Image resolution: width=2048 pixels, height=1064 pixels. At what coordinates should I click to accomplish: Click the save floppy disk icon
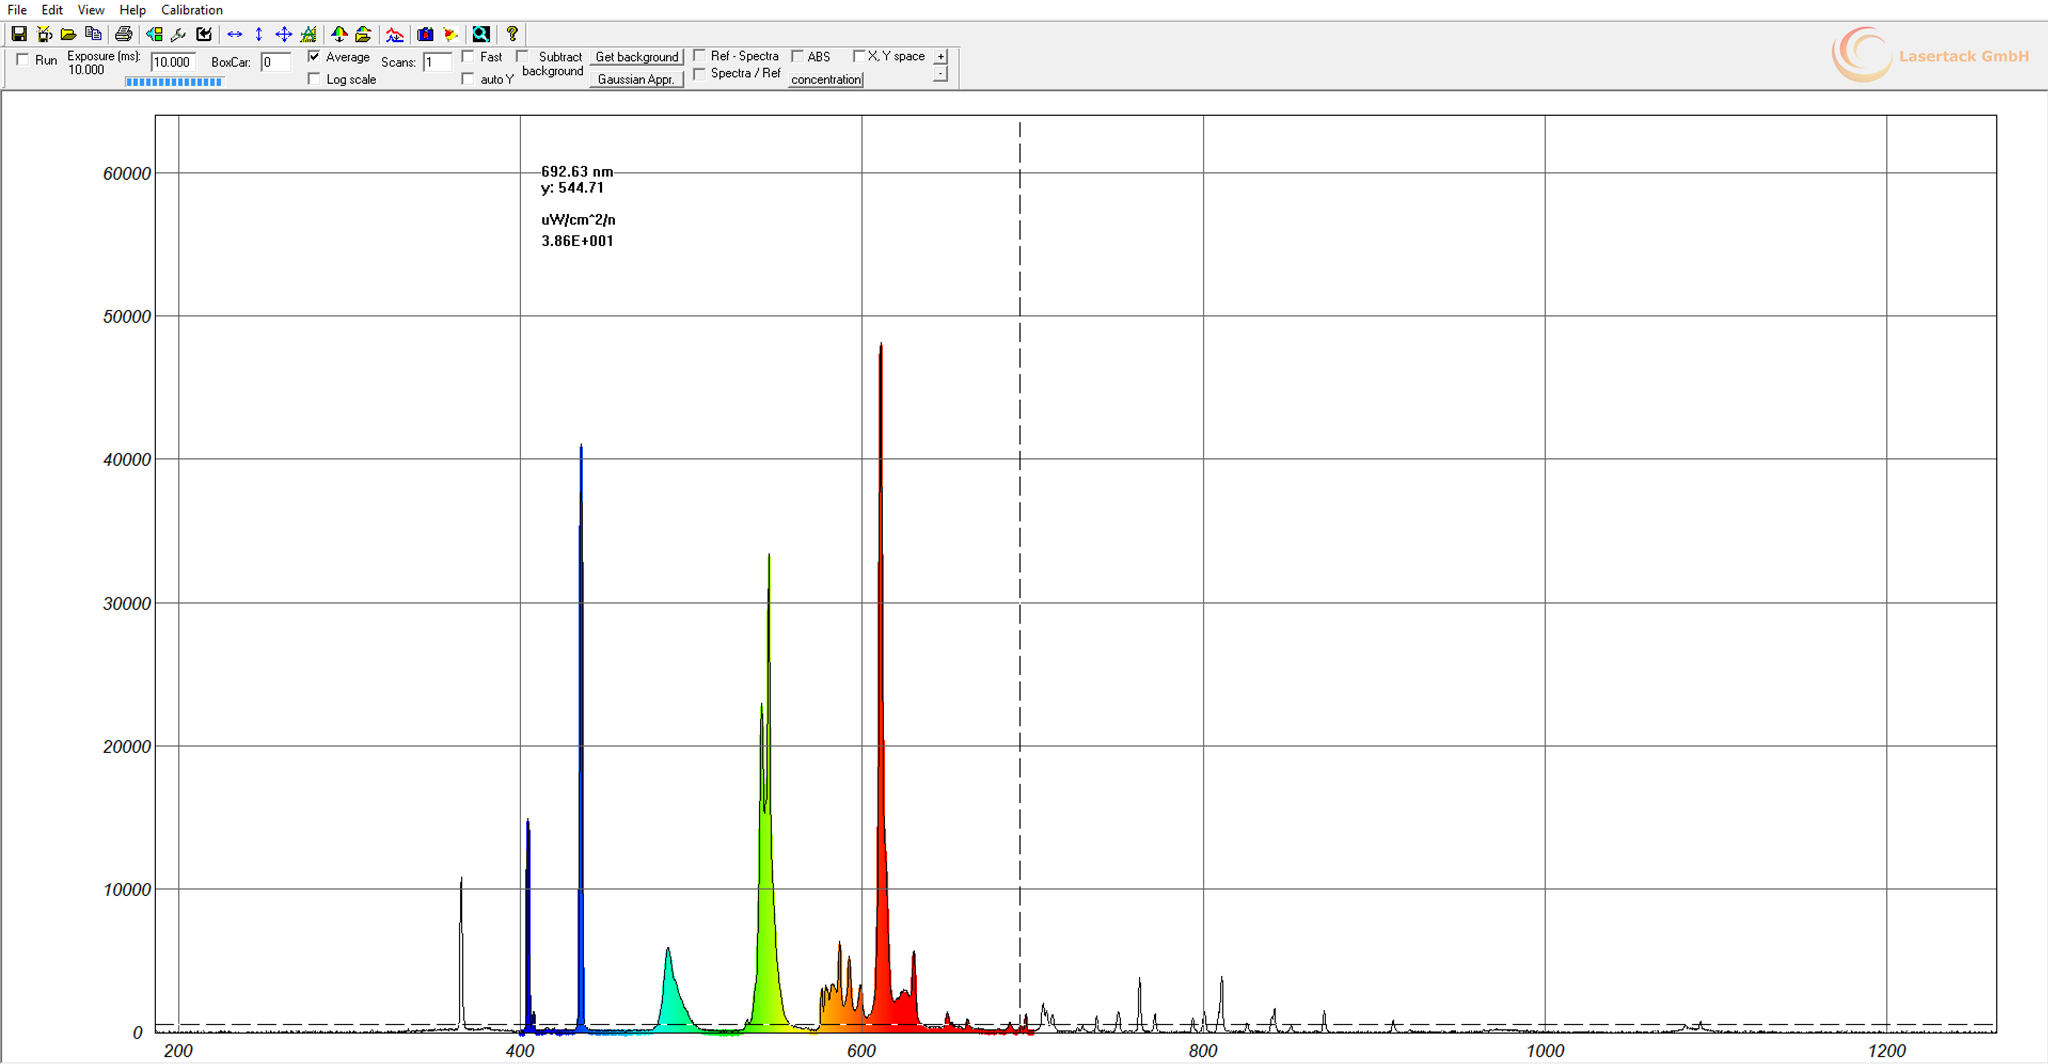[x=19, y=34]
